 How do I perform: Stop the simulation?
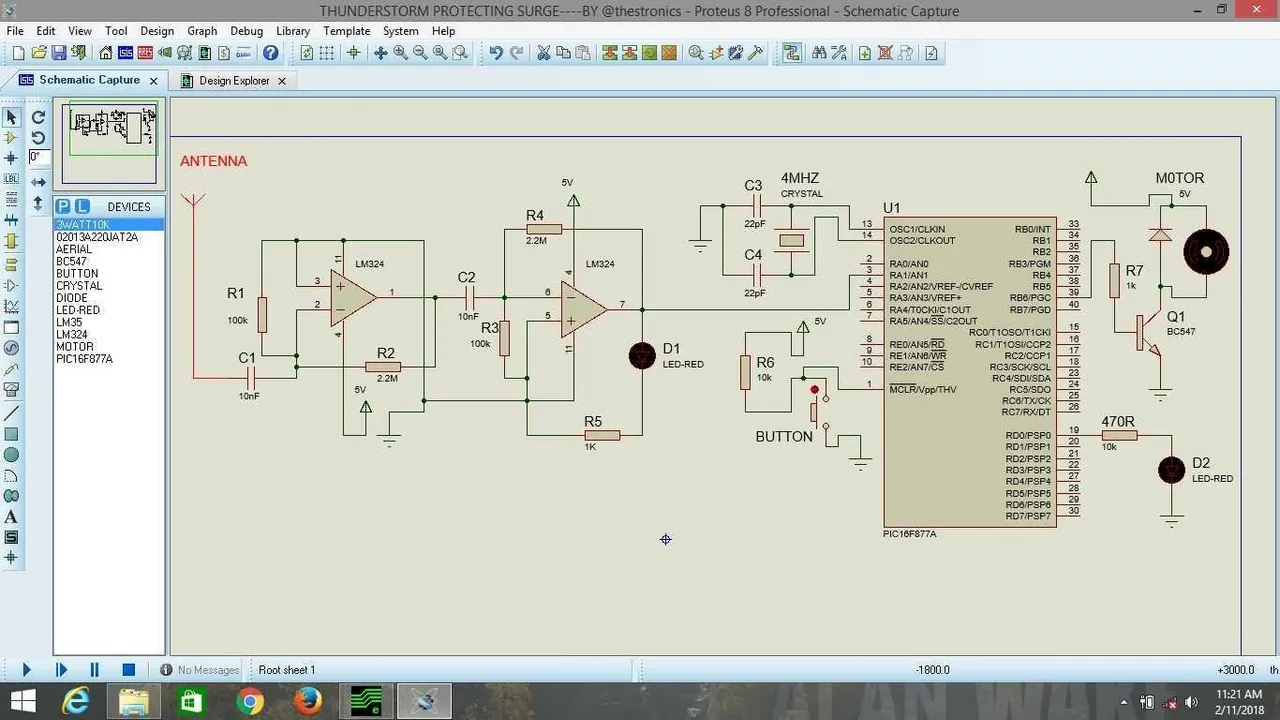pos(128,670)
